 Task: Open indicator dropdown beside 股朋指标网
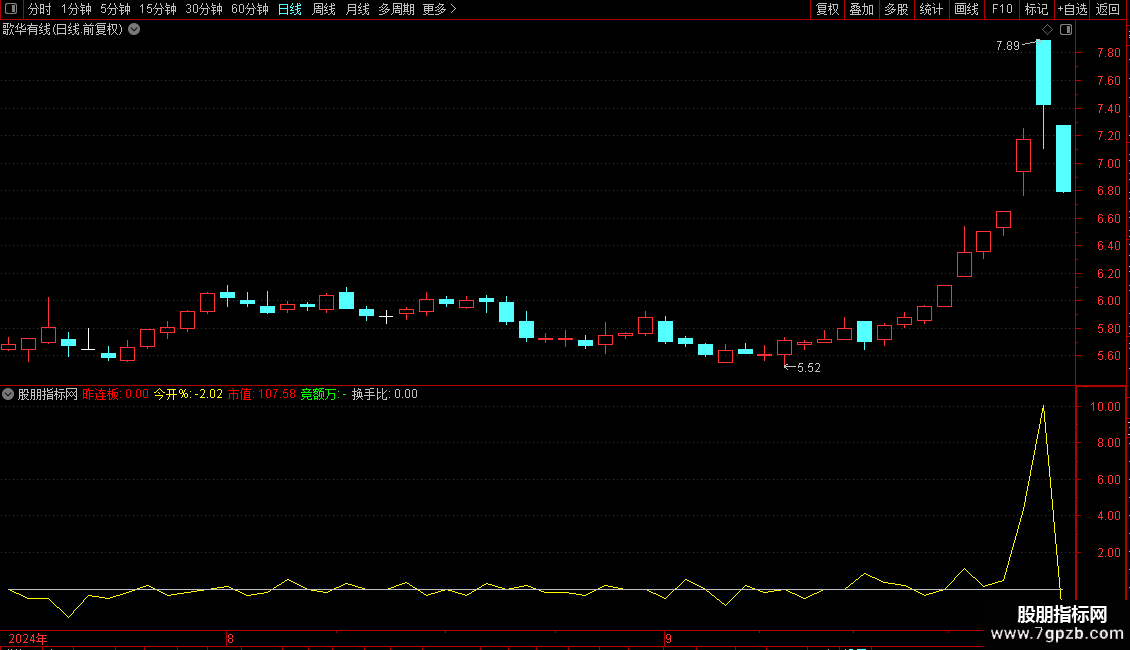click(x=8, y=394)
